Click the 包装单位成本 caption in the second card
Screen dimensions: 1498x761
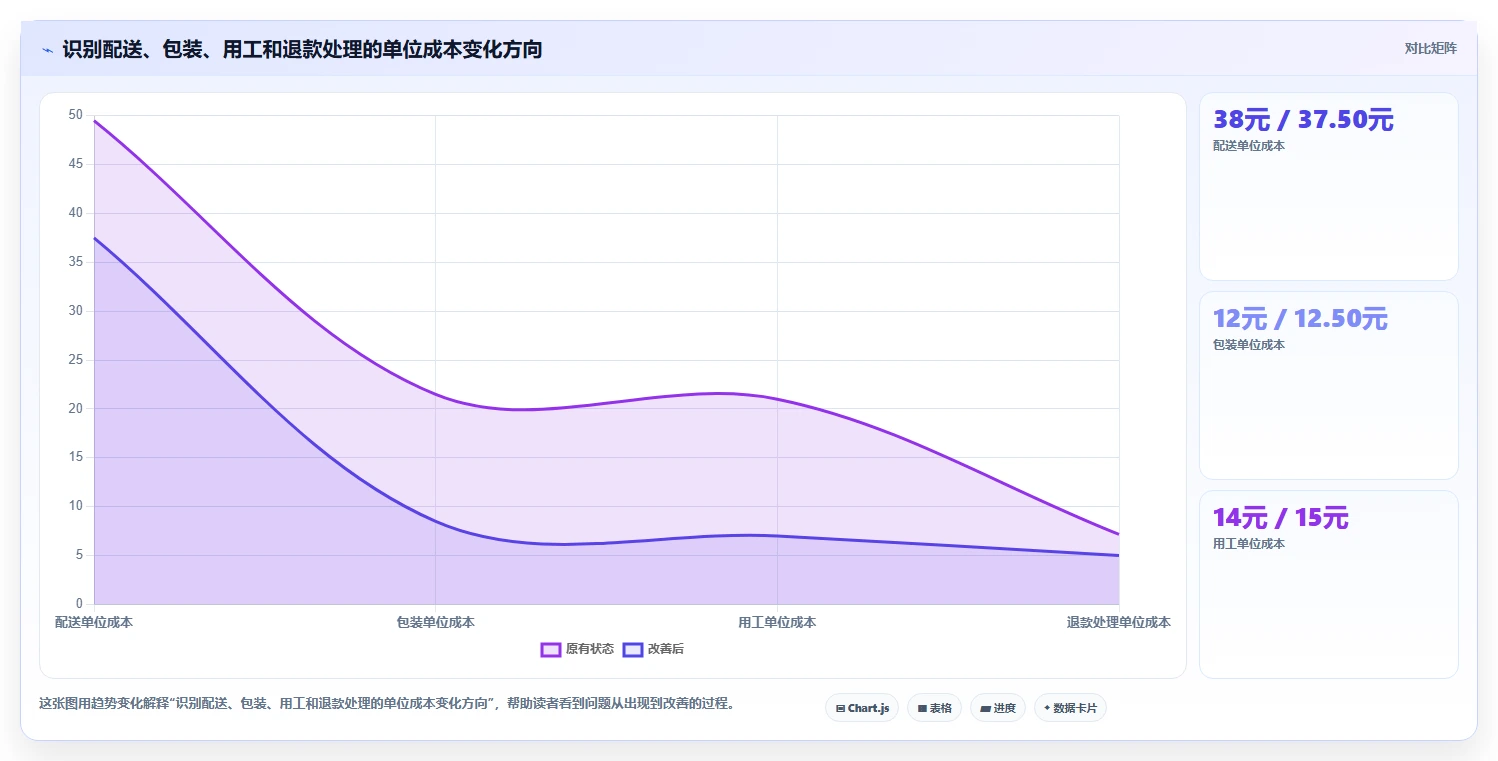pos(1249,345)
